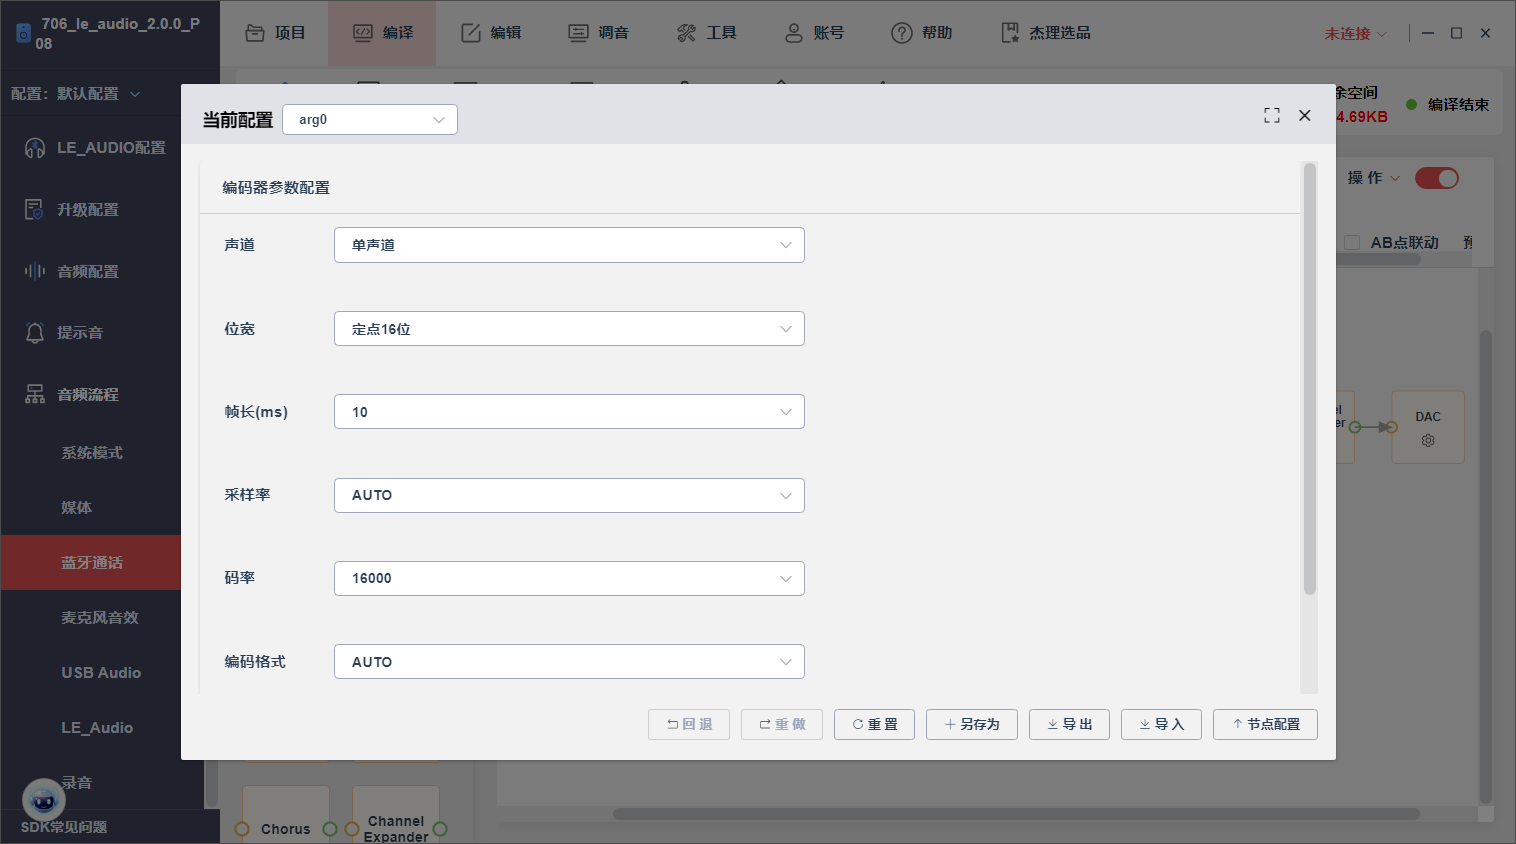Expand the 帧长(ms) dropdown
This screenshot has height=844, width=1516.
point(569,412)
